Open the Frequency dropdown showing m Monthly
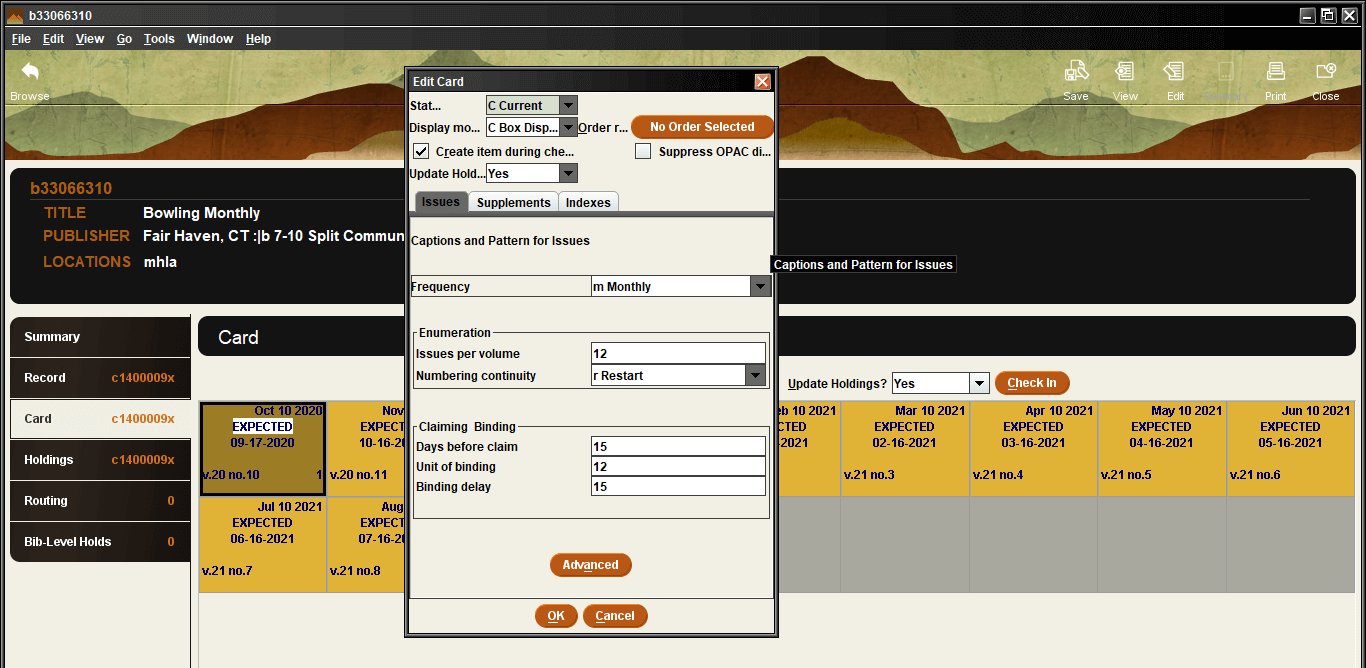This screenshot has height=668, width=1366. (x=761, y=286)
